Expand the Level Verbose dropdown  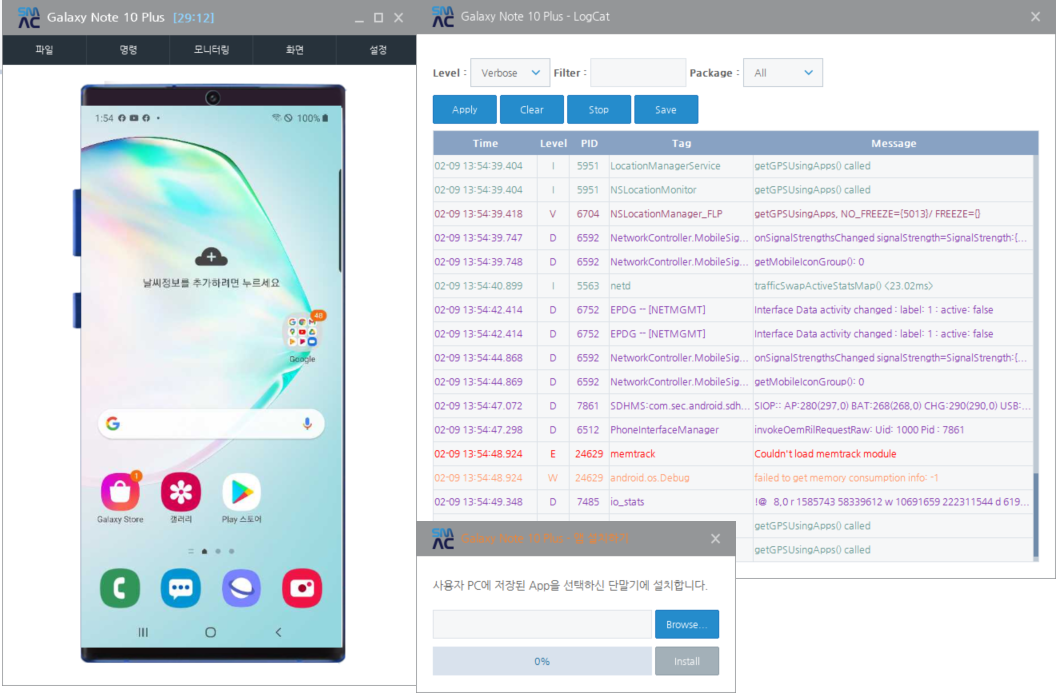509,73
